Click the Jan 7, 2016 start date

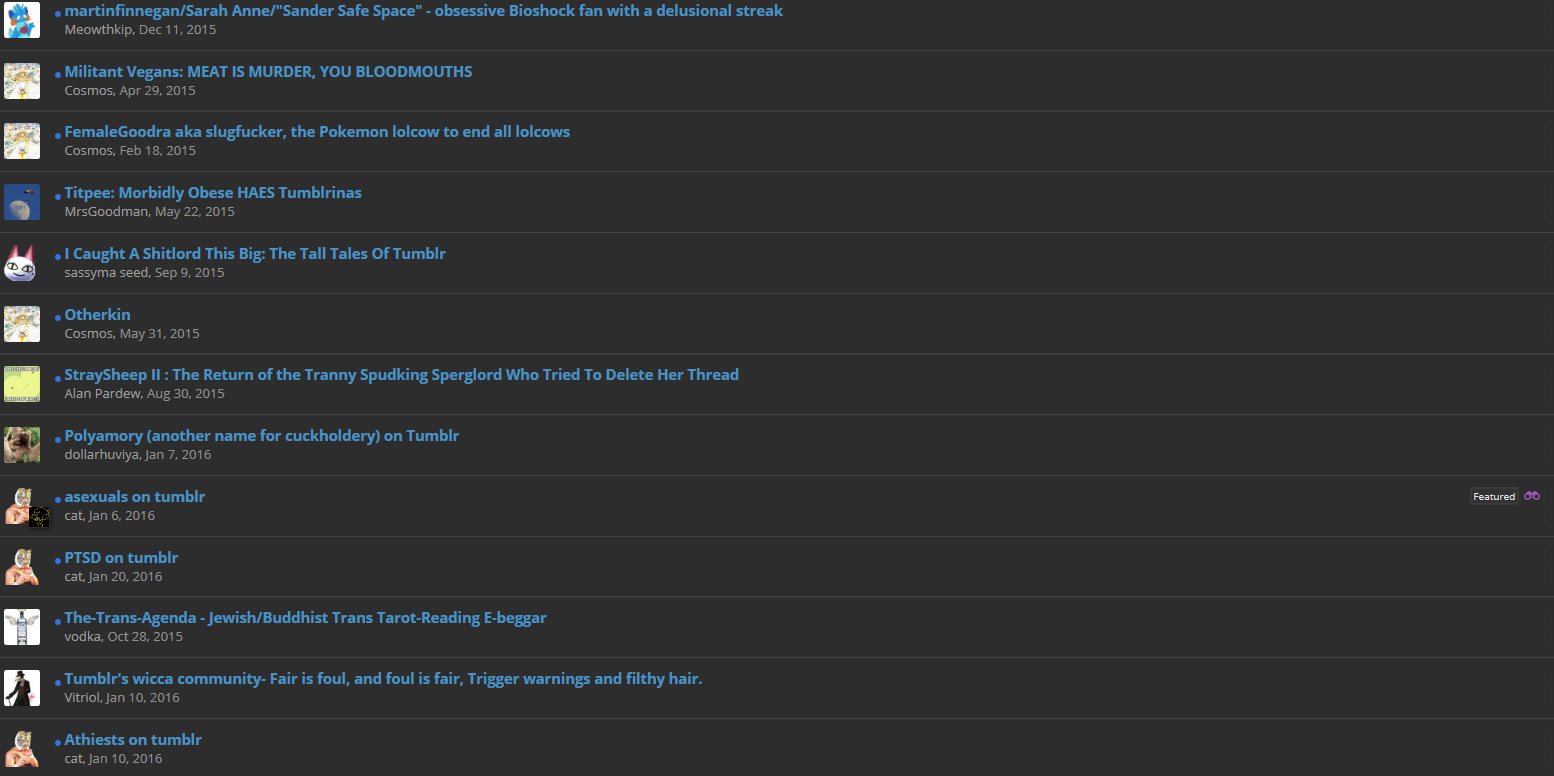[179, 455]
